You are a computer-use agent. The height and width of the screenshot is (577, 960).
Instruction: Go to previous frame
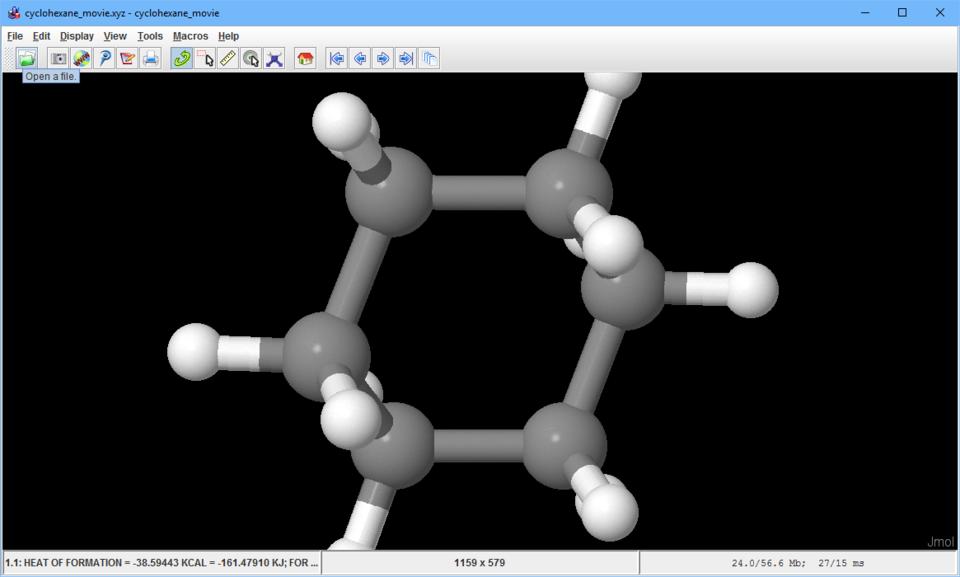click(x=360, y=59)
